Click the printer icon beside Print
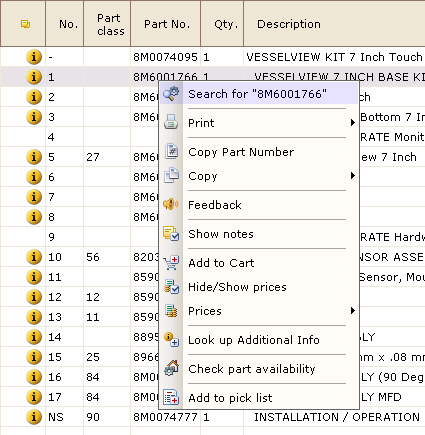 [171, 122]
